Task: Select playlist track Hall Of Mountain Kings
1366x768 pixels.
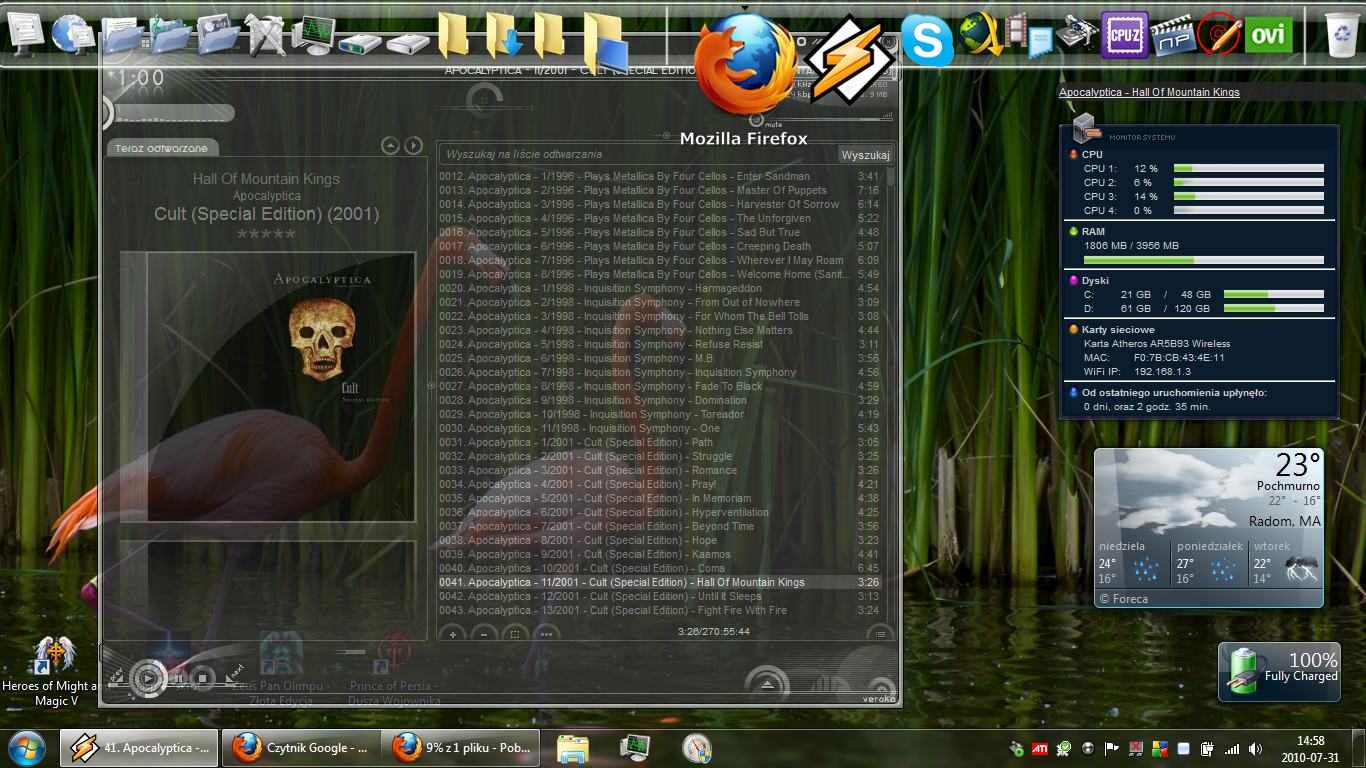Action: click(661, 582)
